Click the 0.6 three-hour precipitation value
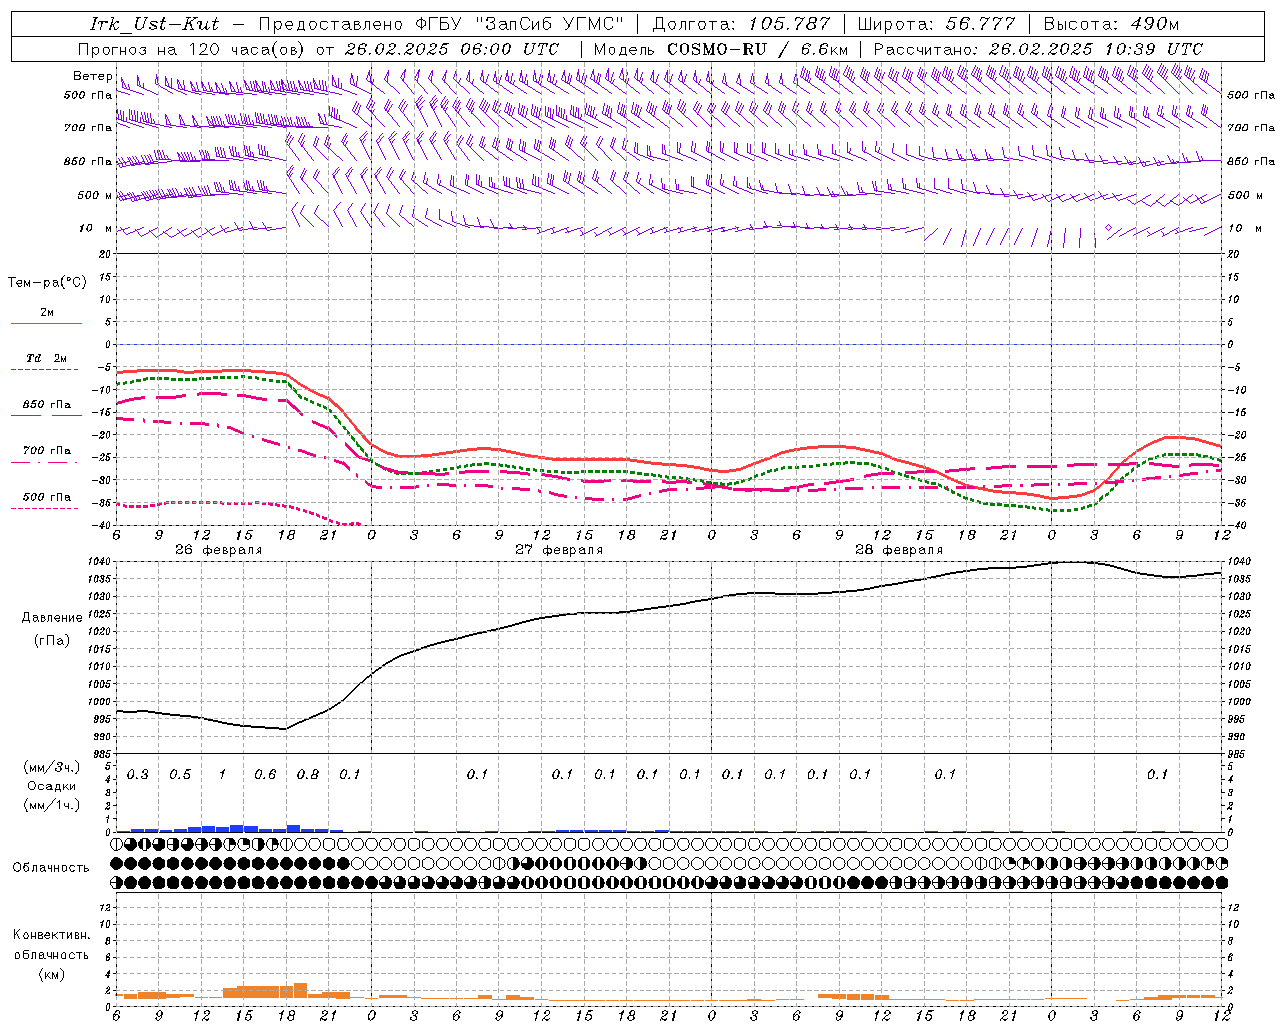Screen dimensions: 1280x1024 click(265, 775)
